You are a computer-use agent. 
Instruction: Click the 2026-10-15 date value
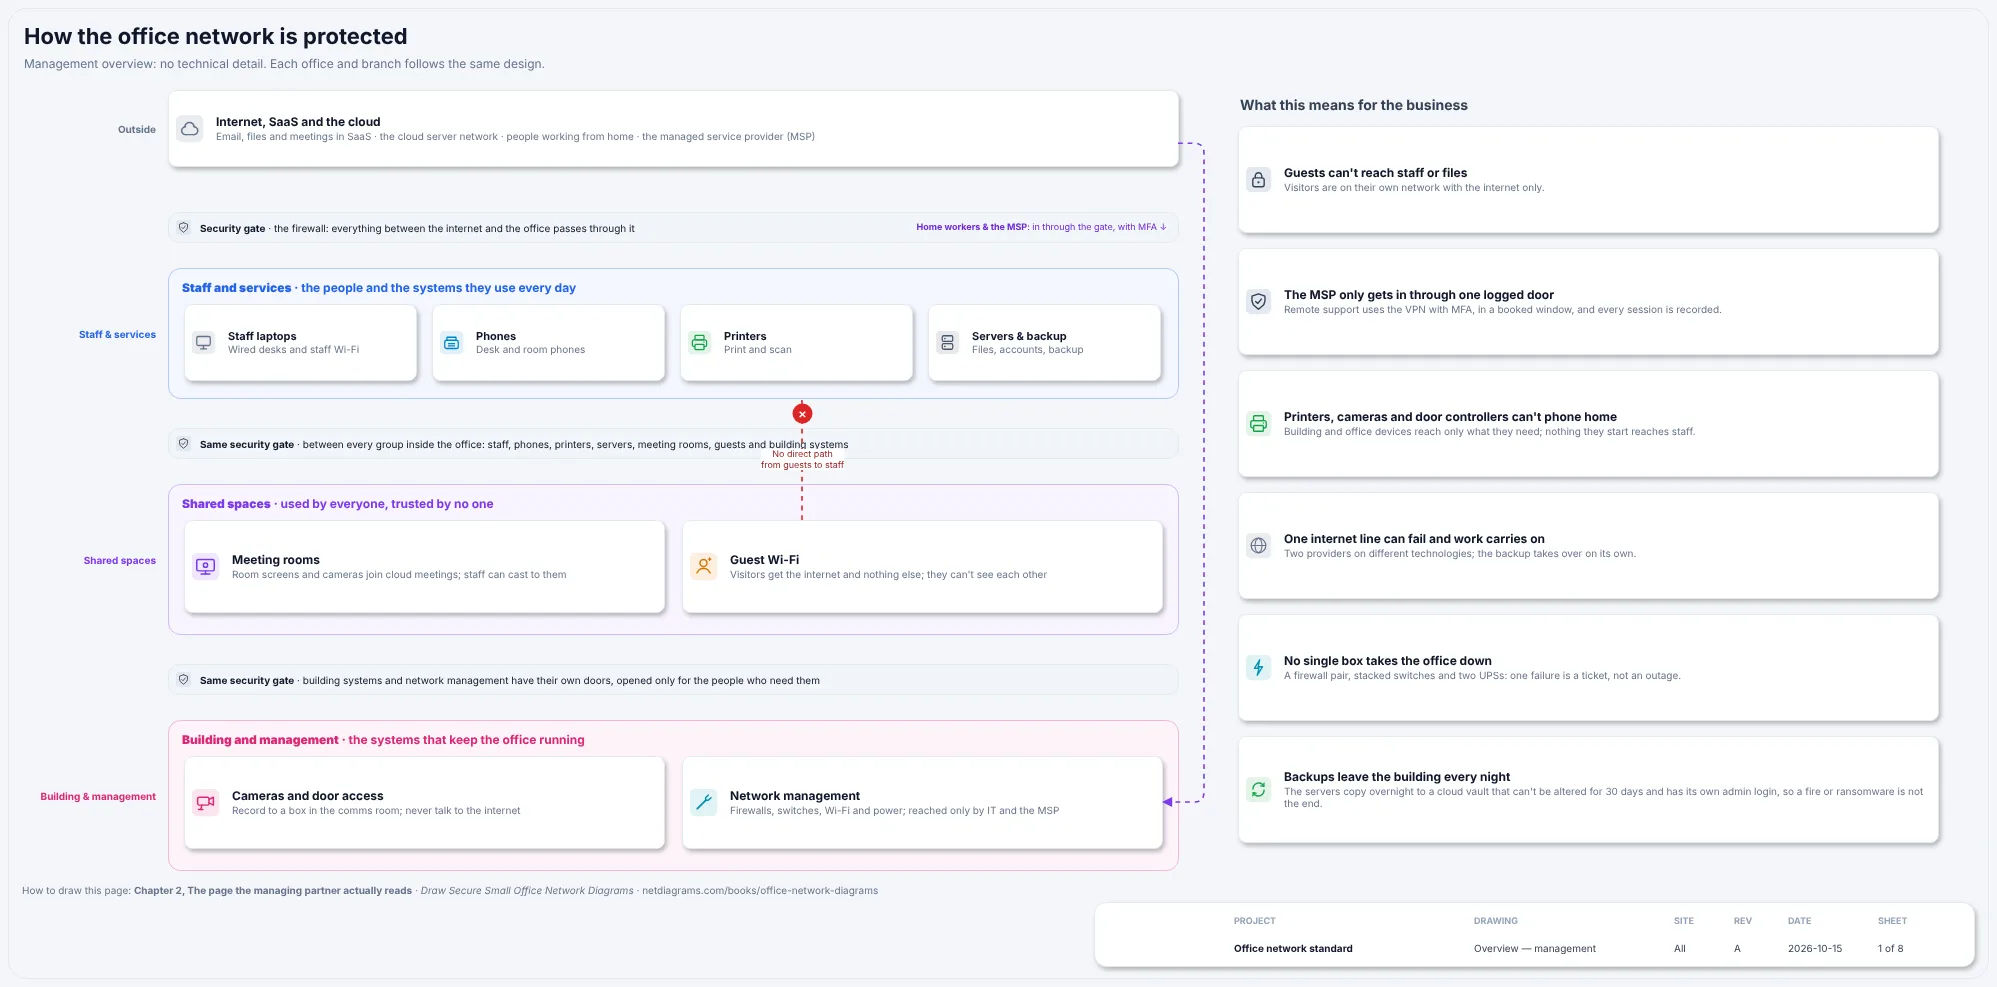1815,949
